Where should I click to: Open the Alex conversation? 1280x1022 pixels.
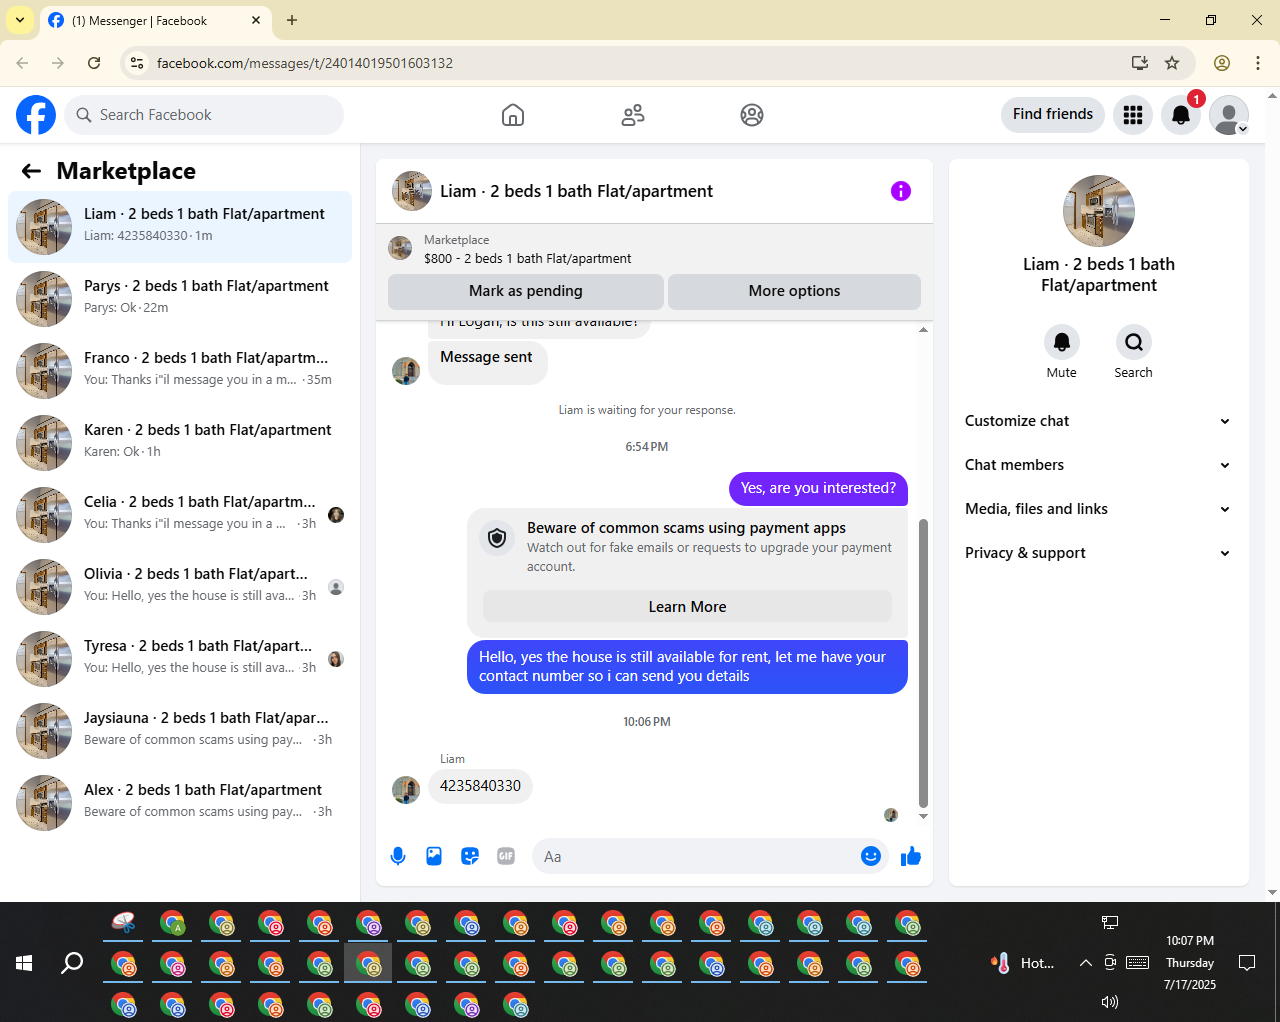click(180, 803)
